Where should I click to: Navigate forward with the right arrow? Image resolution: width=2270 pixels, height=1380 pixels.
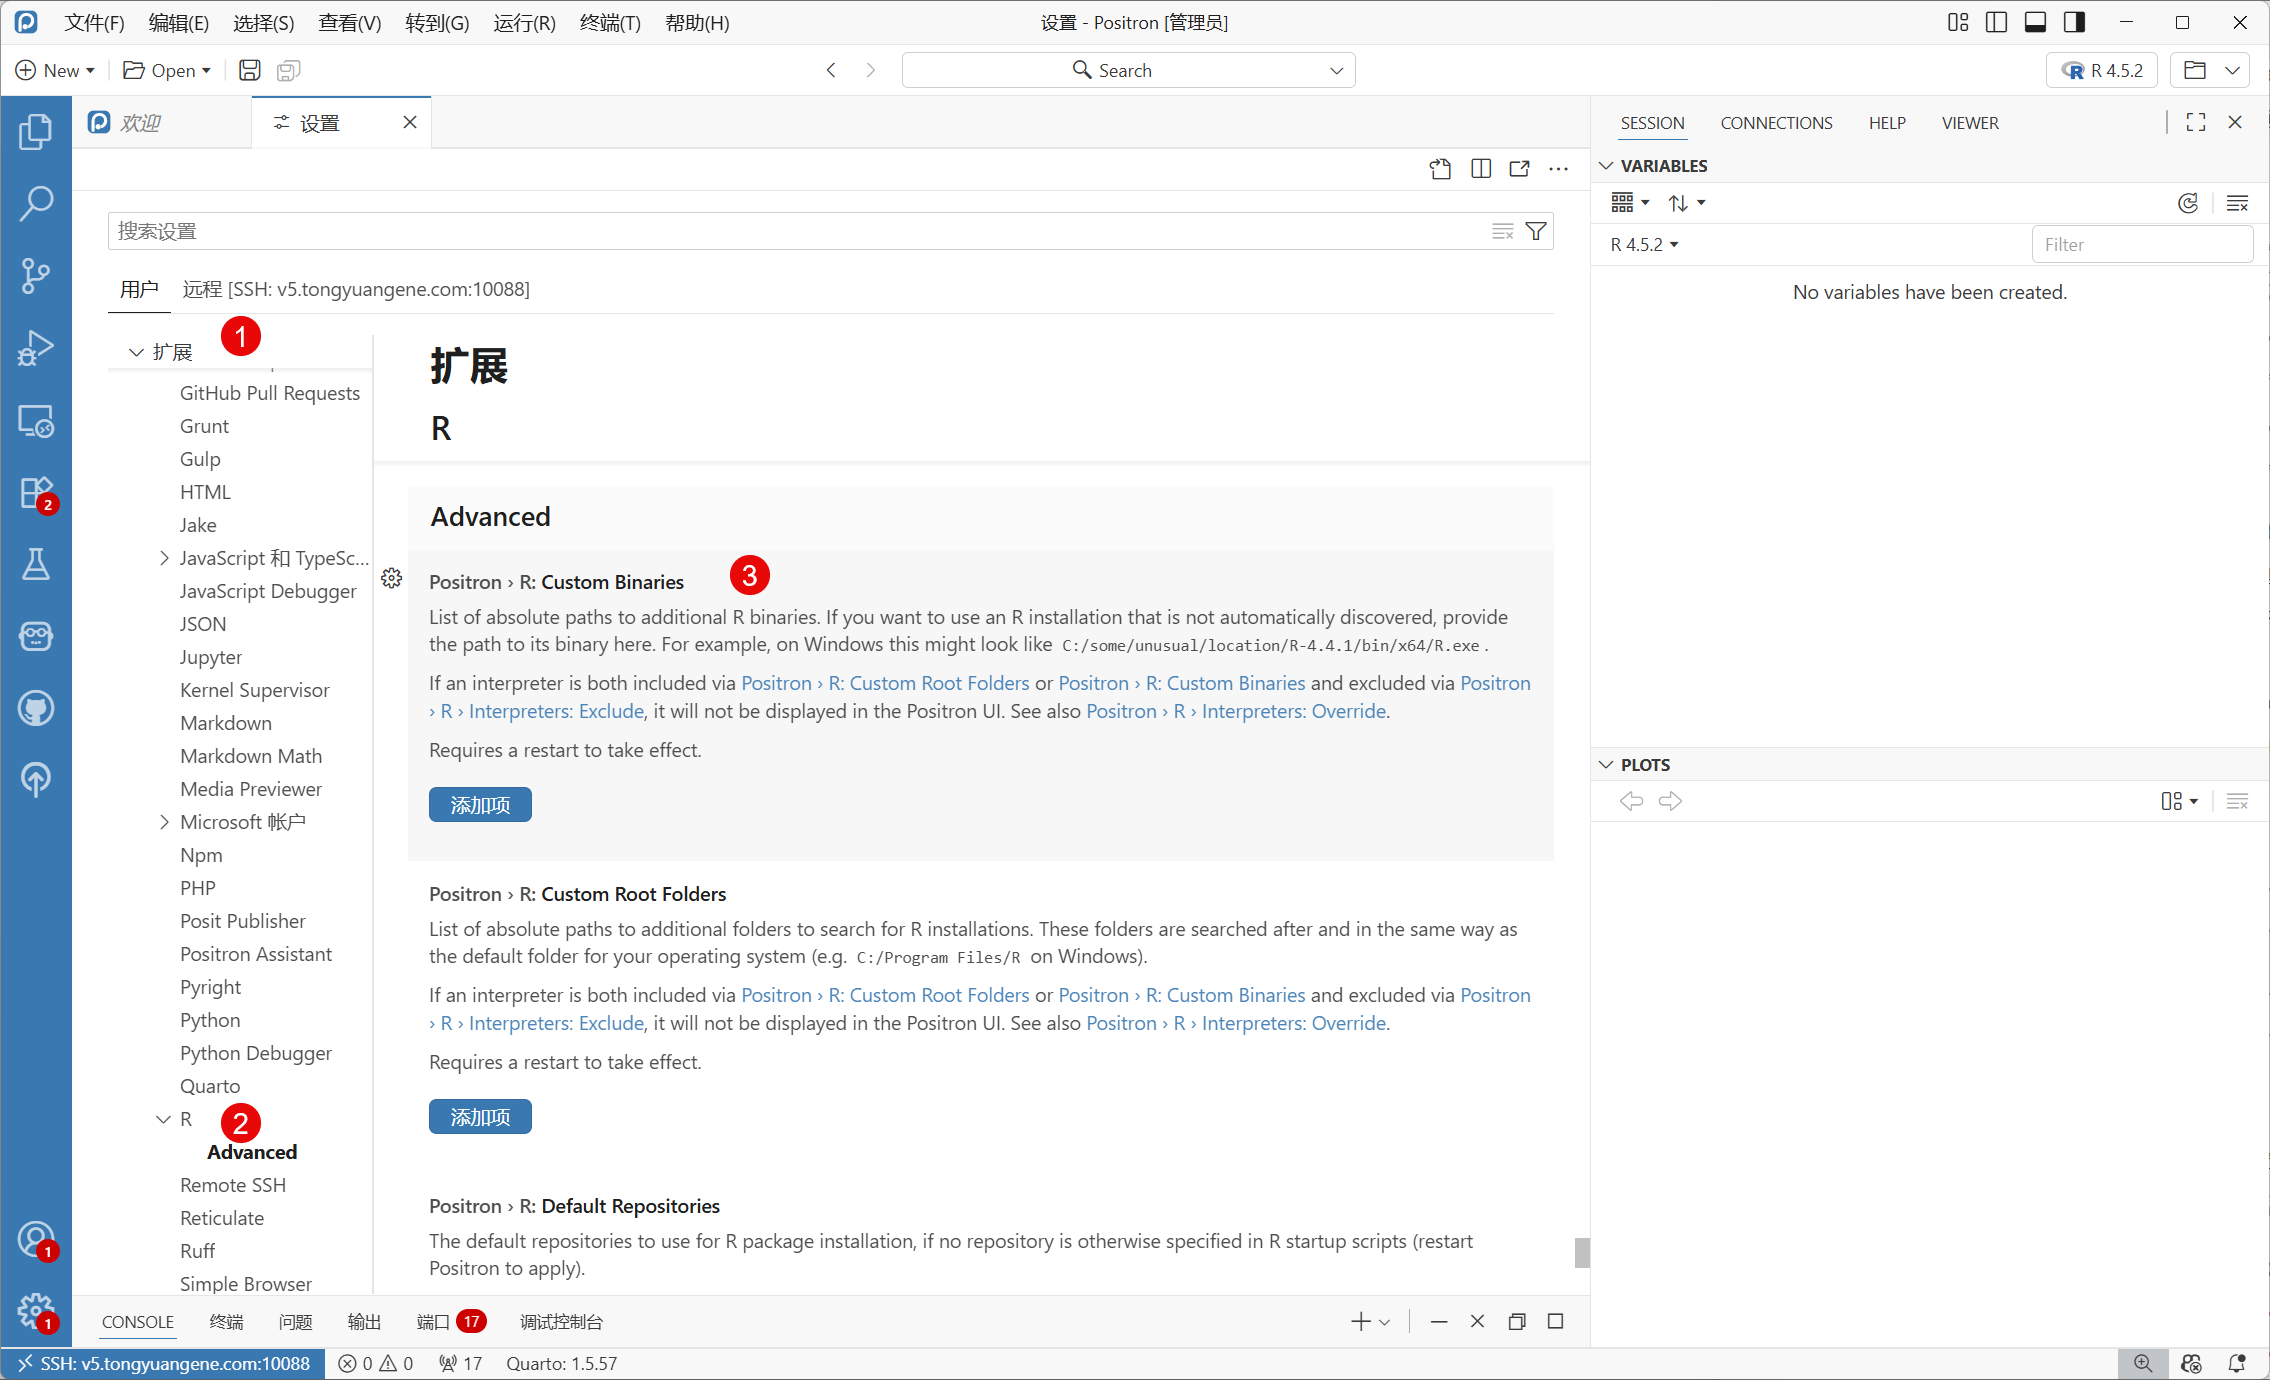(871, 70)
